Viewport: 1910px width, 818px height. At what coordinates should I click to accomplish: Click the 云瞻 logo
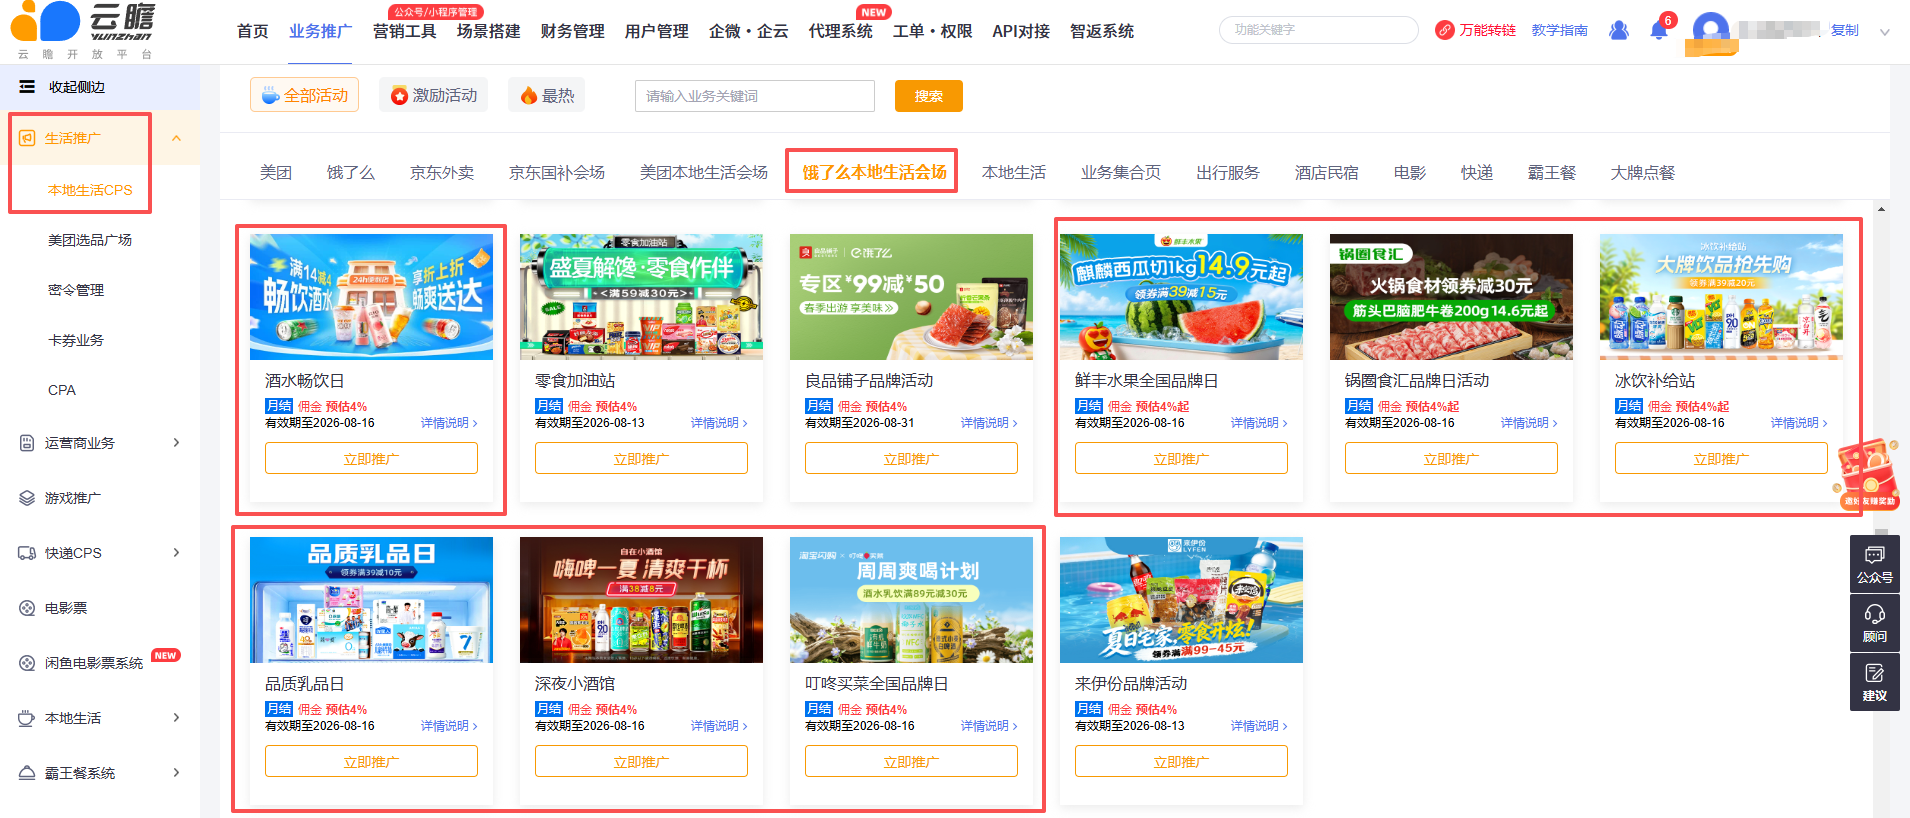tap(84, 31)
